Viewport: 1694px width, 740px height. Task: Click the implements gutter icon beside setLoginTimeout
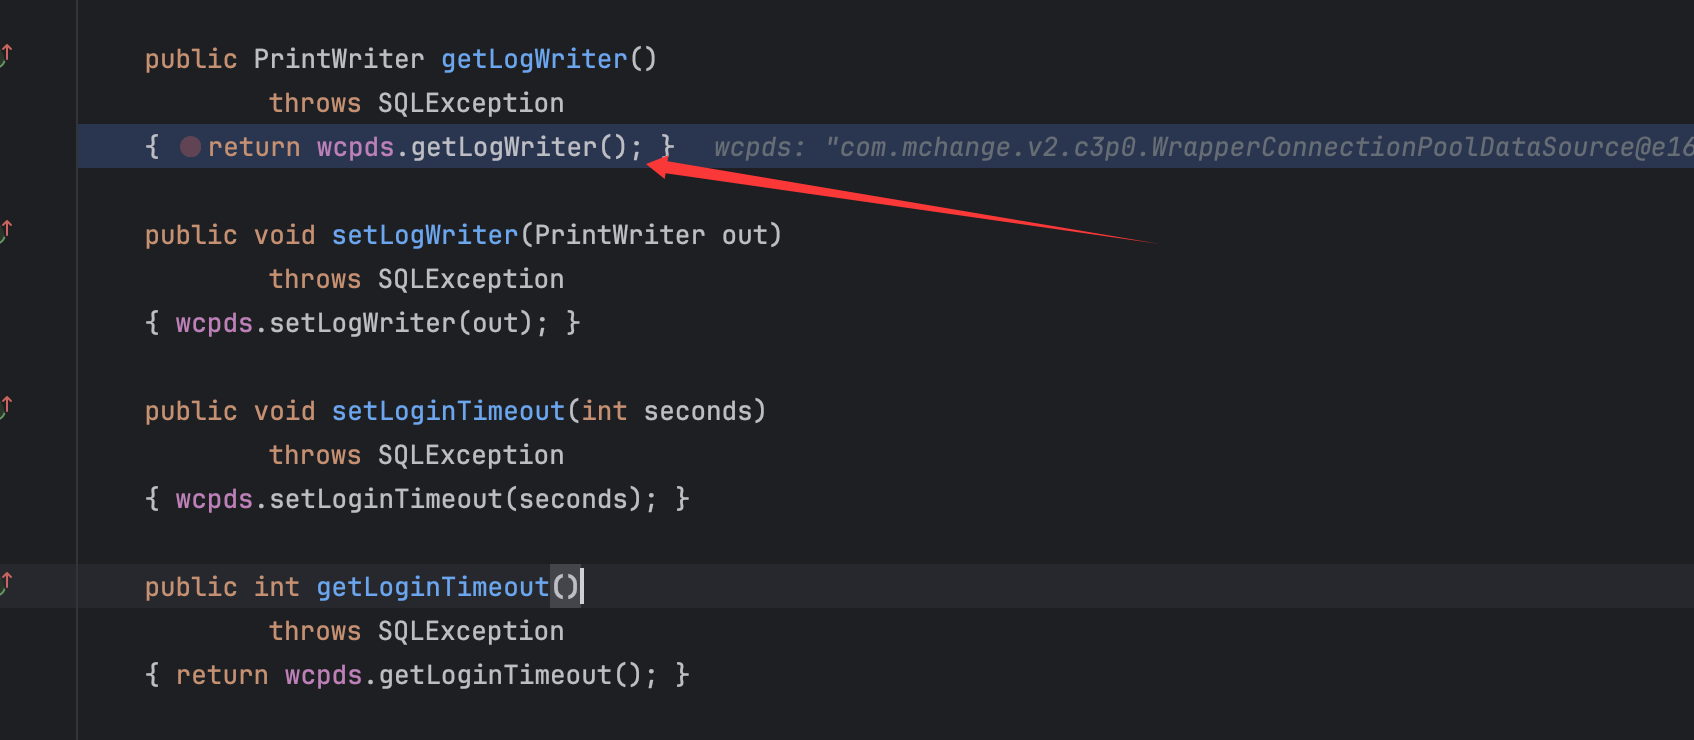point(6,407)
